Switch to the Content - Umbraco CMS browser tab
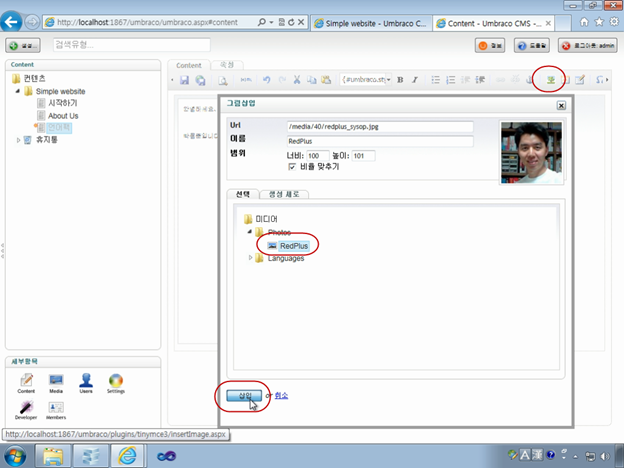Image resolution: width=624 pixels, height=468 pixels. [493, 23]
